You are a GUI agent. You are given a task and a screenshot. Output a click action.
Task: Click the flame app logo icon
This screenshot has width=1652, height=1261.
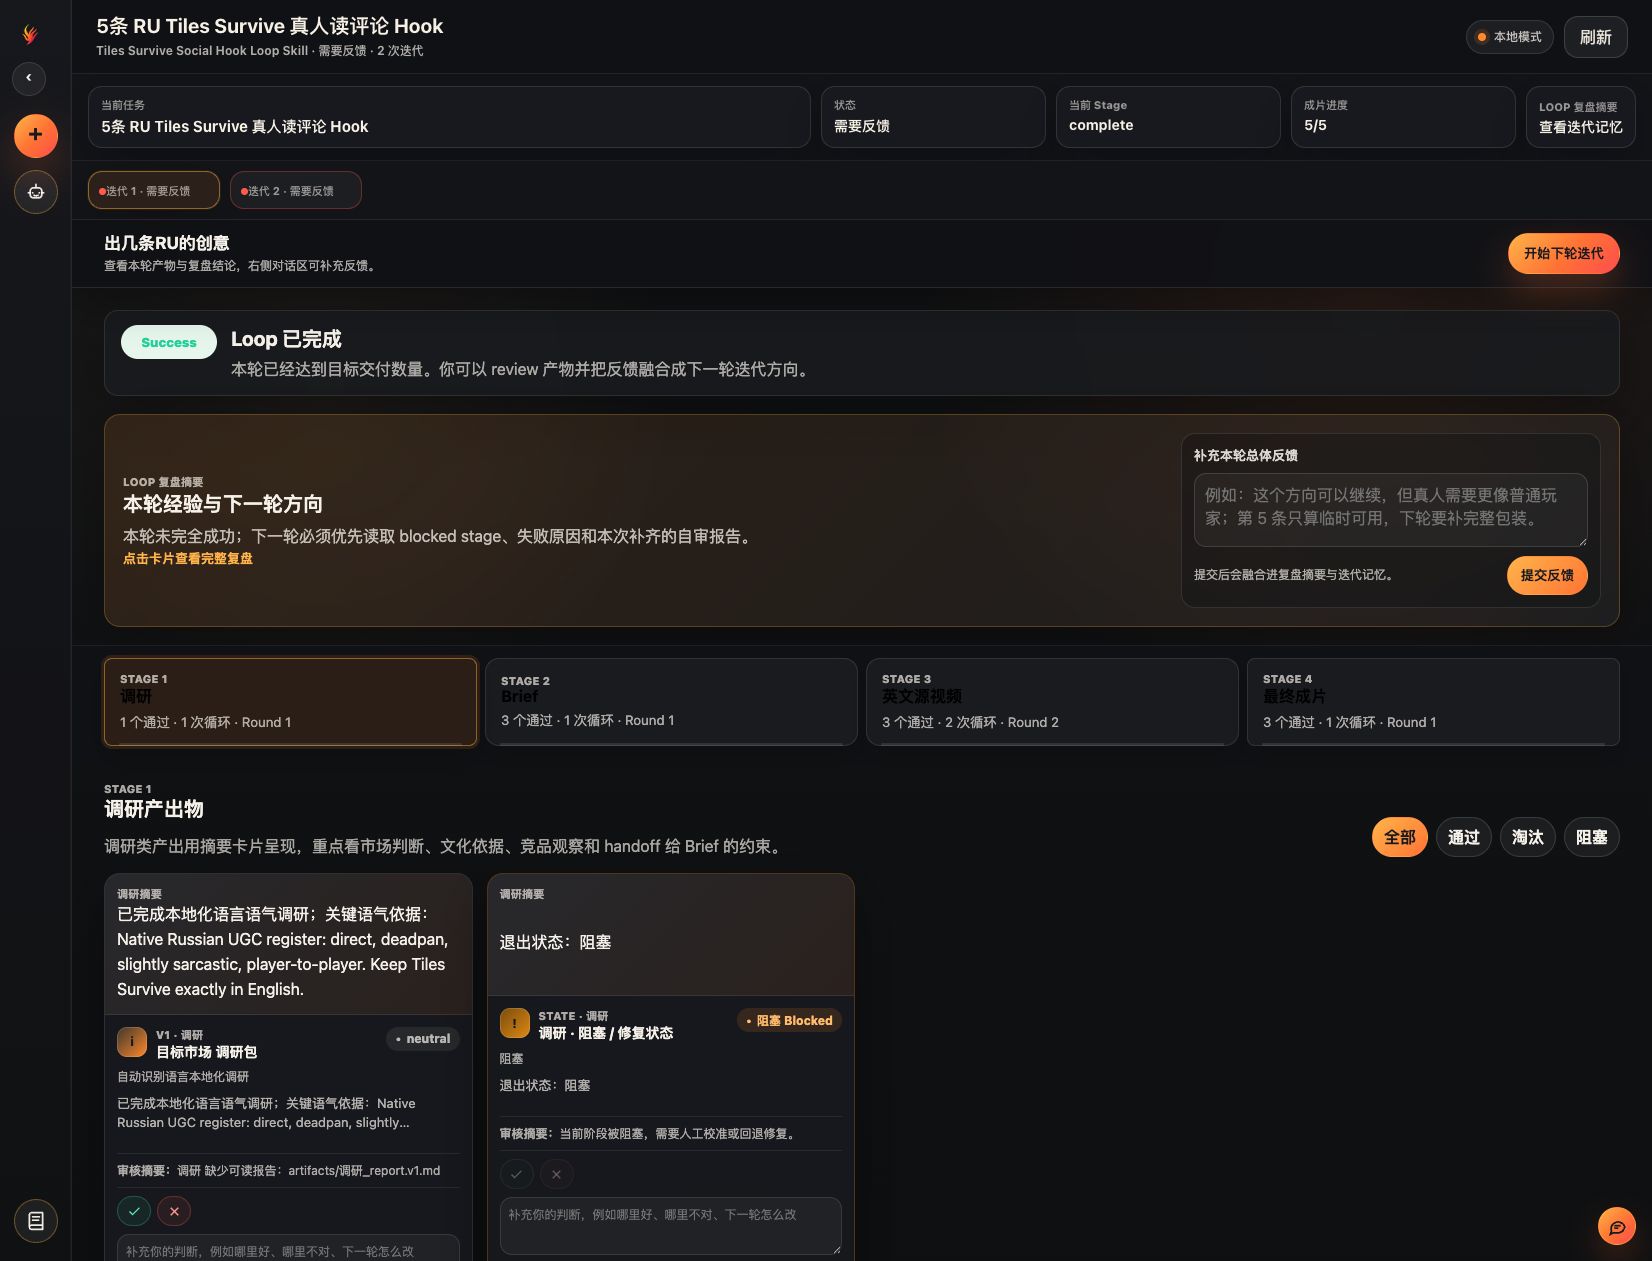[30, 34]
